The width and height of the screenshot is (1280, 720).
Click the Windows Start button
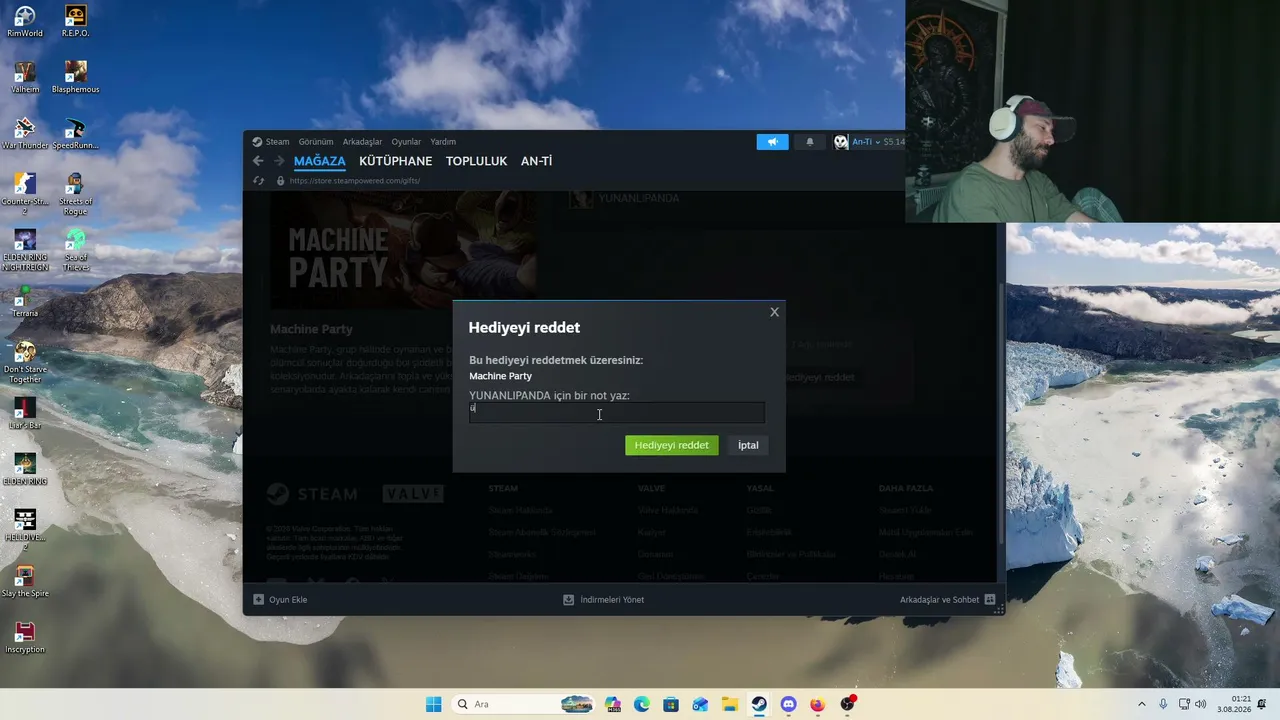[x=433, y=704]
